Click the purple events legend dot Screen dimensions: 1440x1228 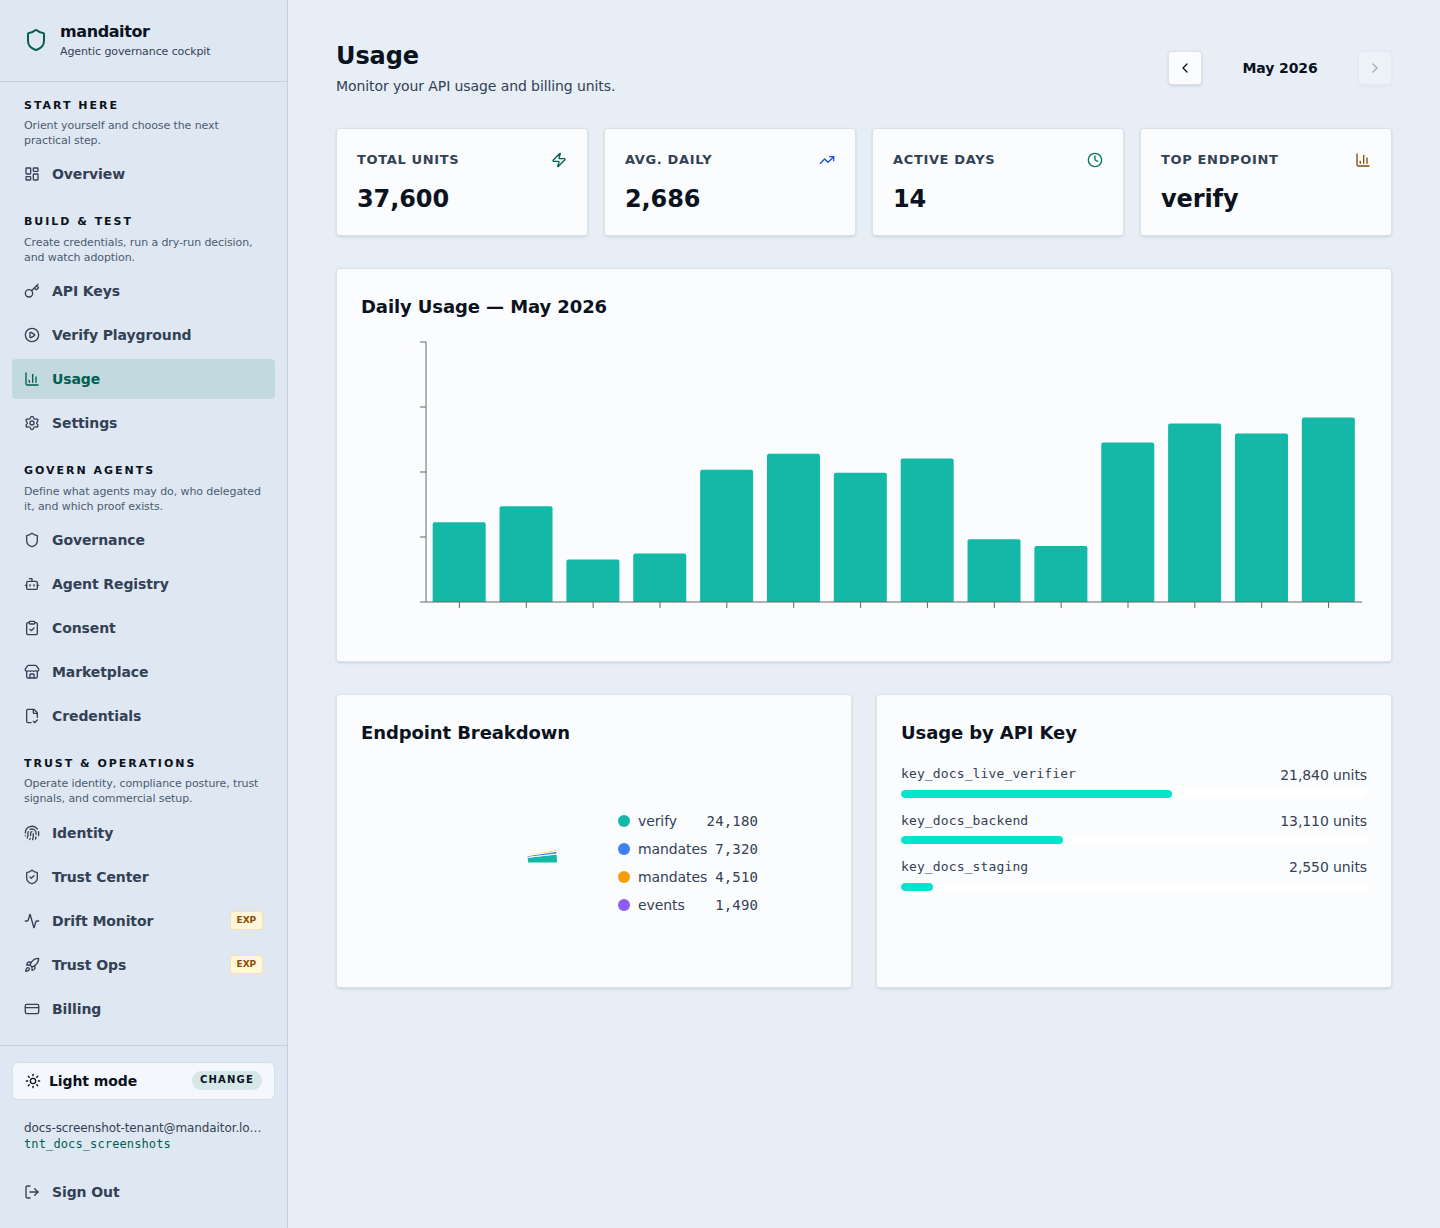(624, 905)
